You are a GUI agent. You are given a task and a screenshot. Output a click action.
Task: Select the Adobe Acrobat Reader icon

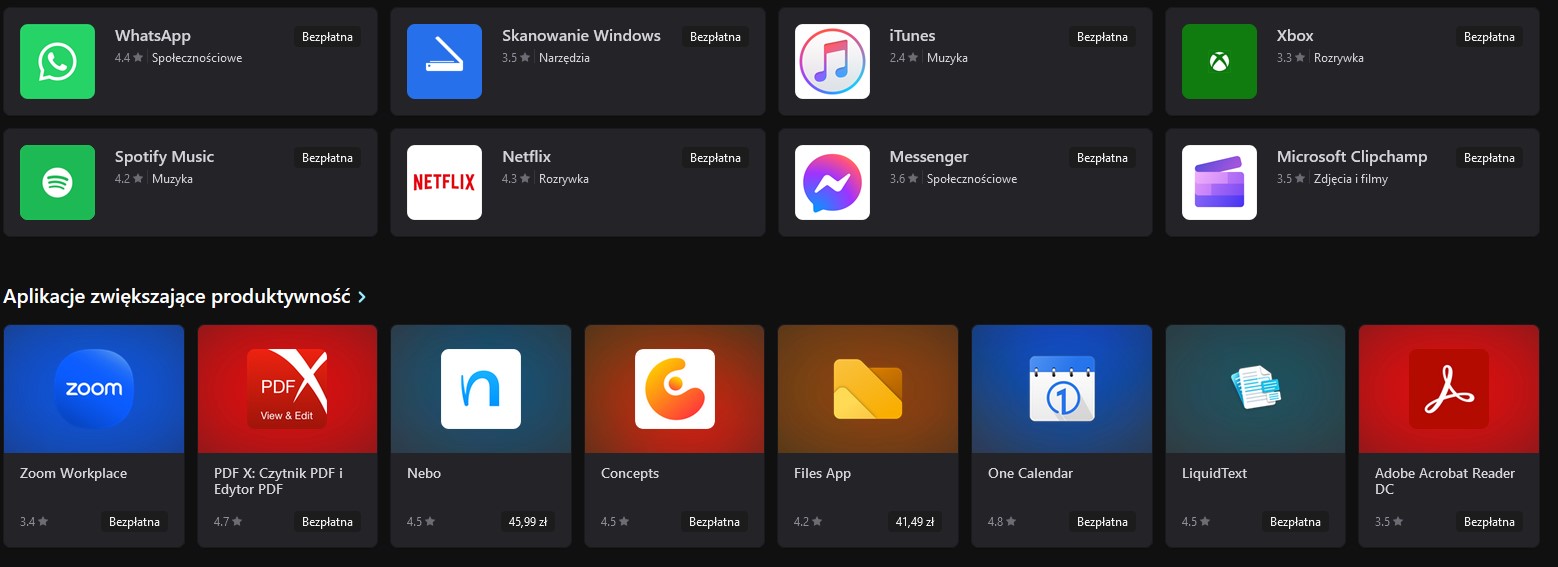[x=1449, y=389]
